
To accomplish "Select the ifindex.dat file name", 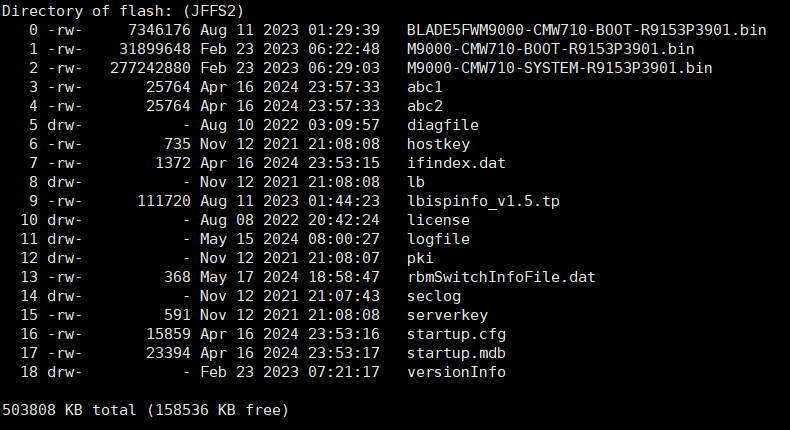I will [451, 163].
